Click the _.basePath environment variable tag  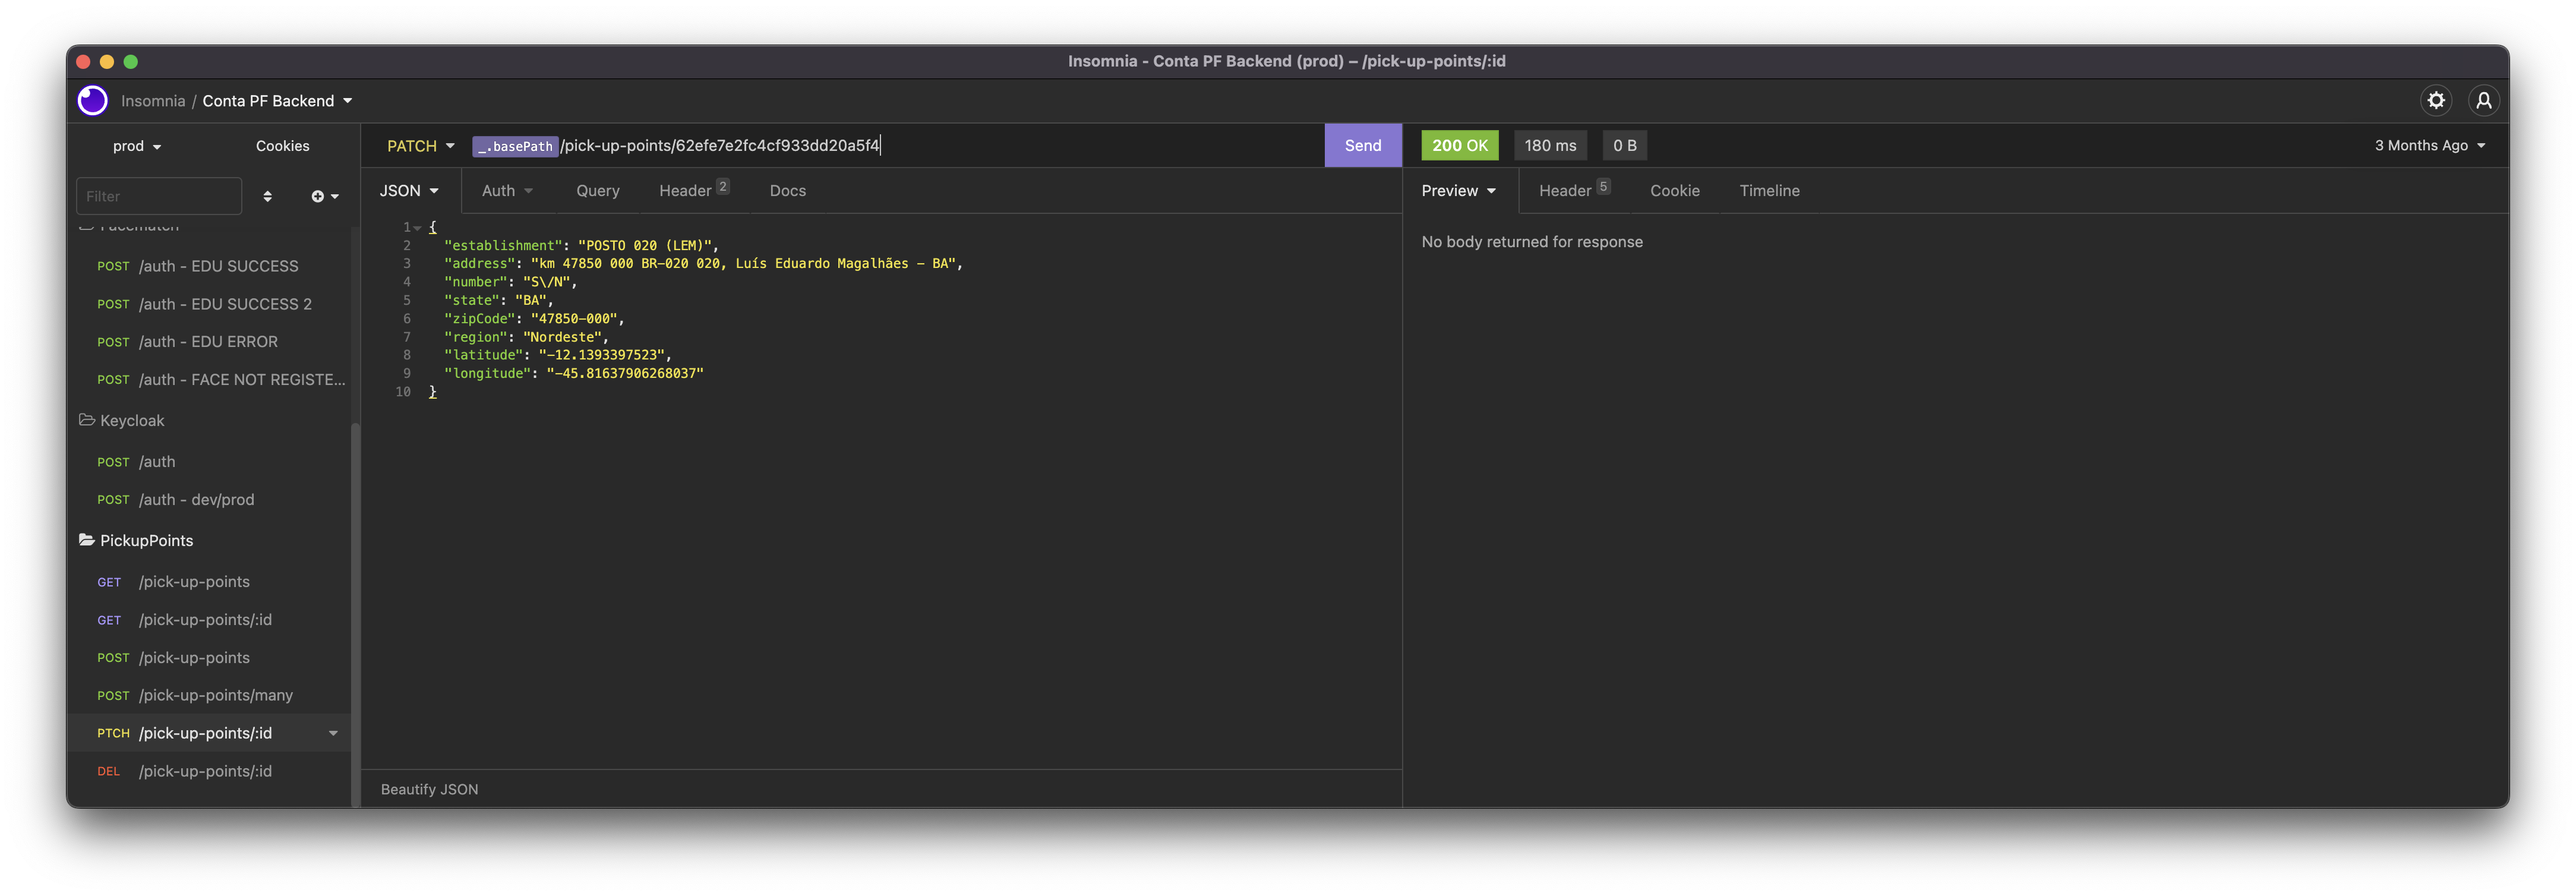coord(515,146)
